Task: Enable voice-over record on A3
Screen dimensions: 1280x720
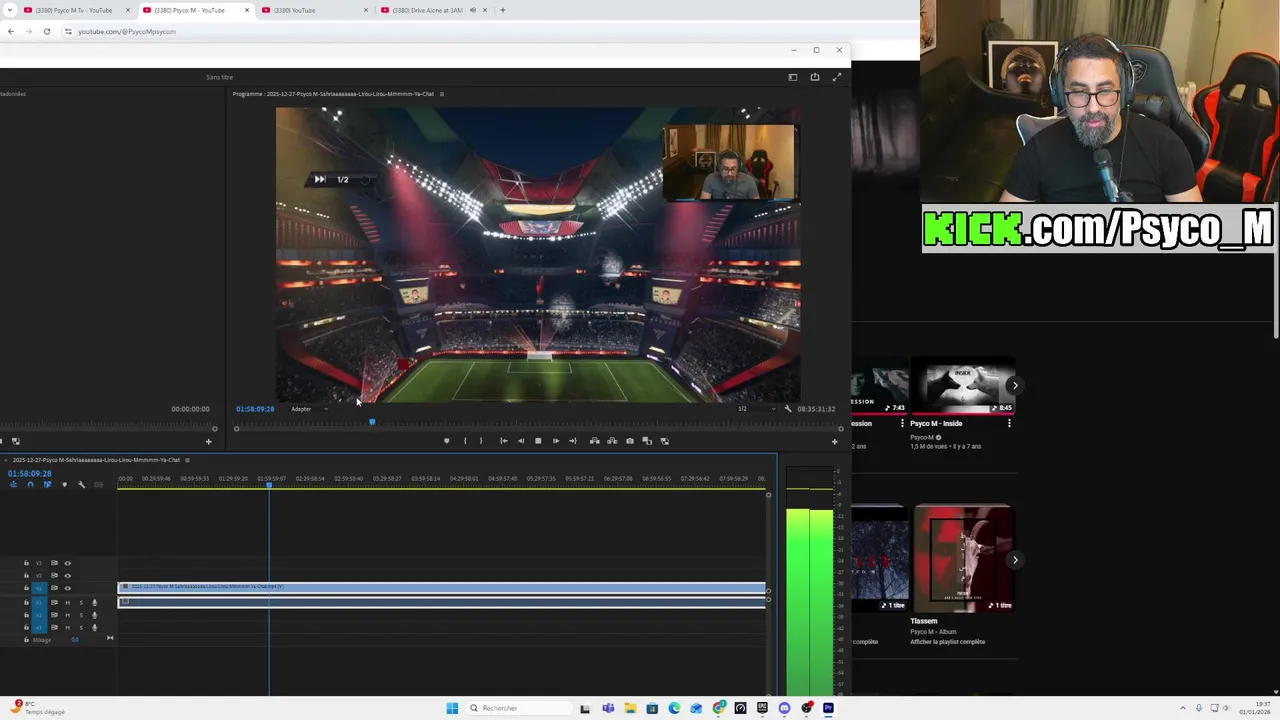Action: [x=95, y=628]
